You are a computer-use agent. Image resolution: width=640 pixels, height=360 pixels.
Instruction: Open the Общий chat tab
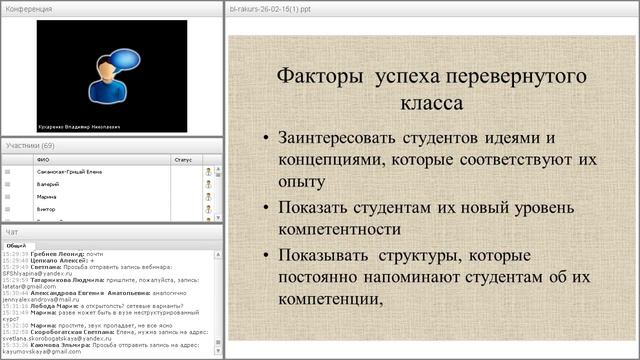[16, 246]
